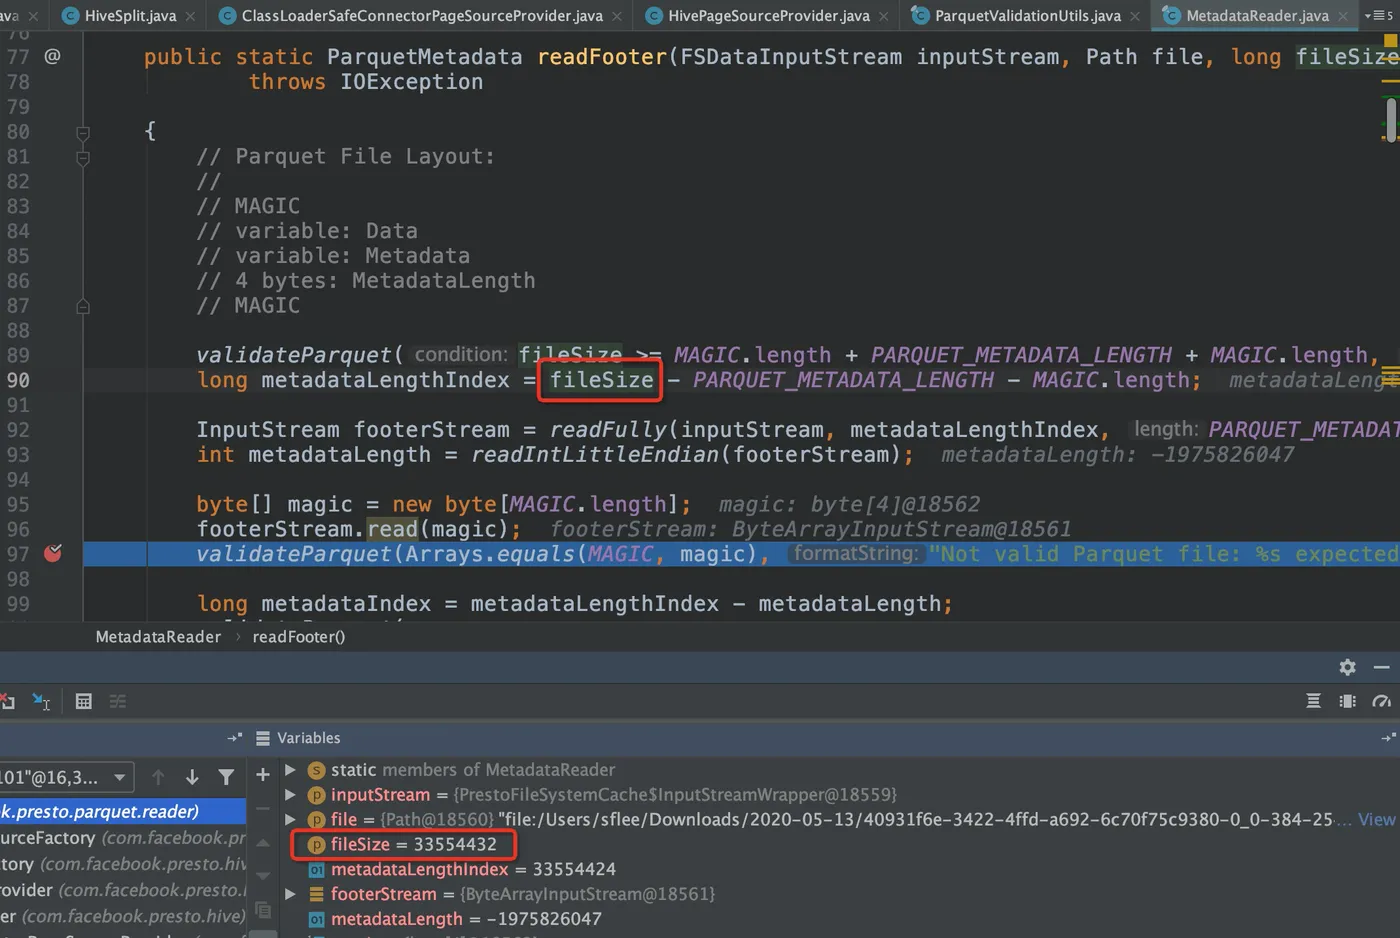
Task: Close the ClassLoaderSafeConnectorPageSourceProvider.java tab
Action: 616,16
